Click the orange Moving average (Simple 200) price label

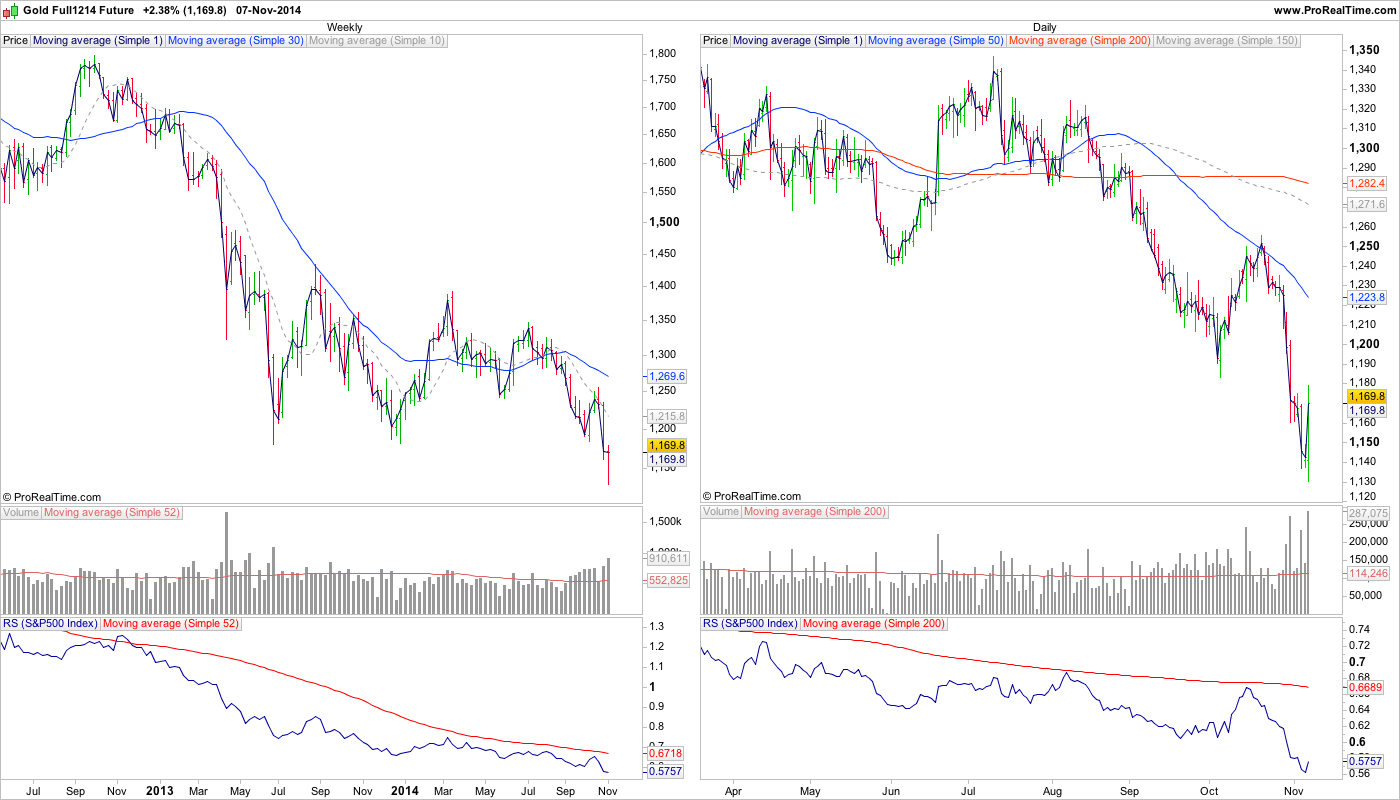click(x=1080, y=41)
